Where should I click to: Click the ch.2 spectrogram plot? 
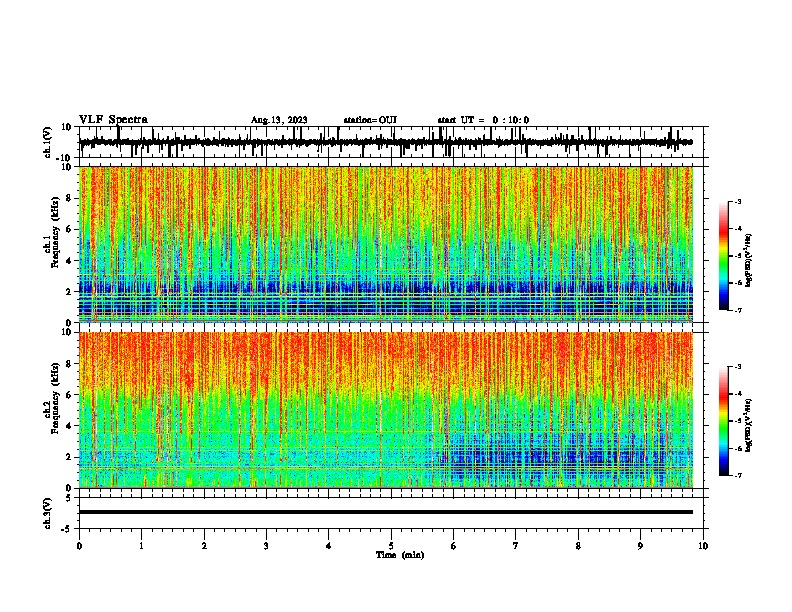(386, 410)
